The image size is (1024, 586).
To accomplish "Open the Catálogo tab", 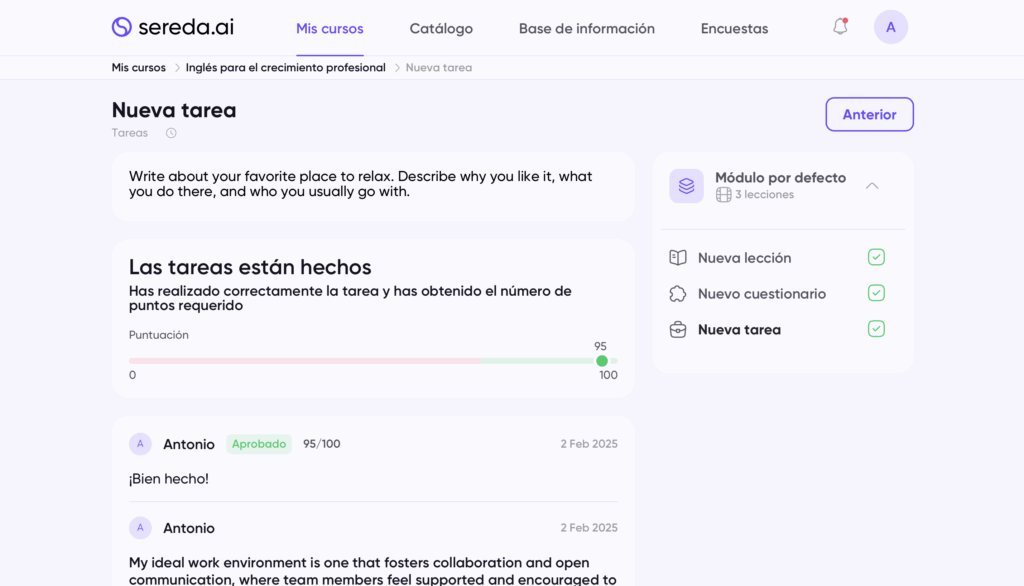I will pos(441,29).
